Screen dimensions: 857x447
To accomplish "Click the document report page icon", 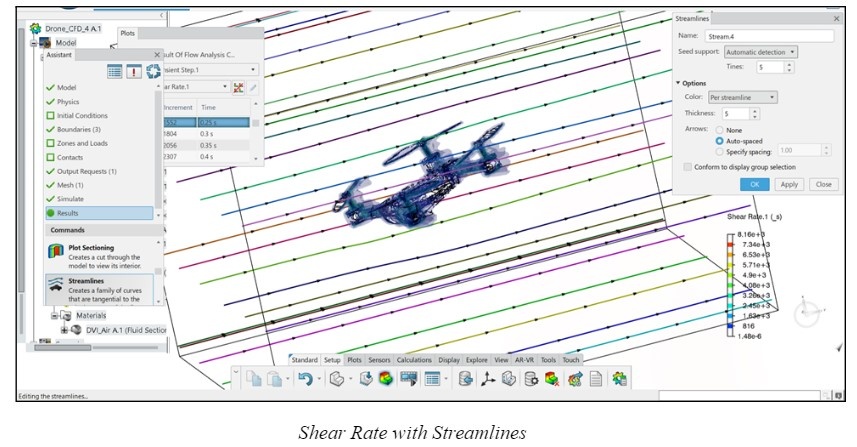I will click(596, 378).
